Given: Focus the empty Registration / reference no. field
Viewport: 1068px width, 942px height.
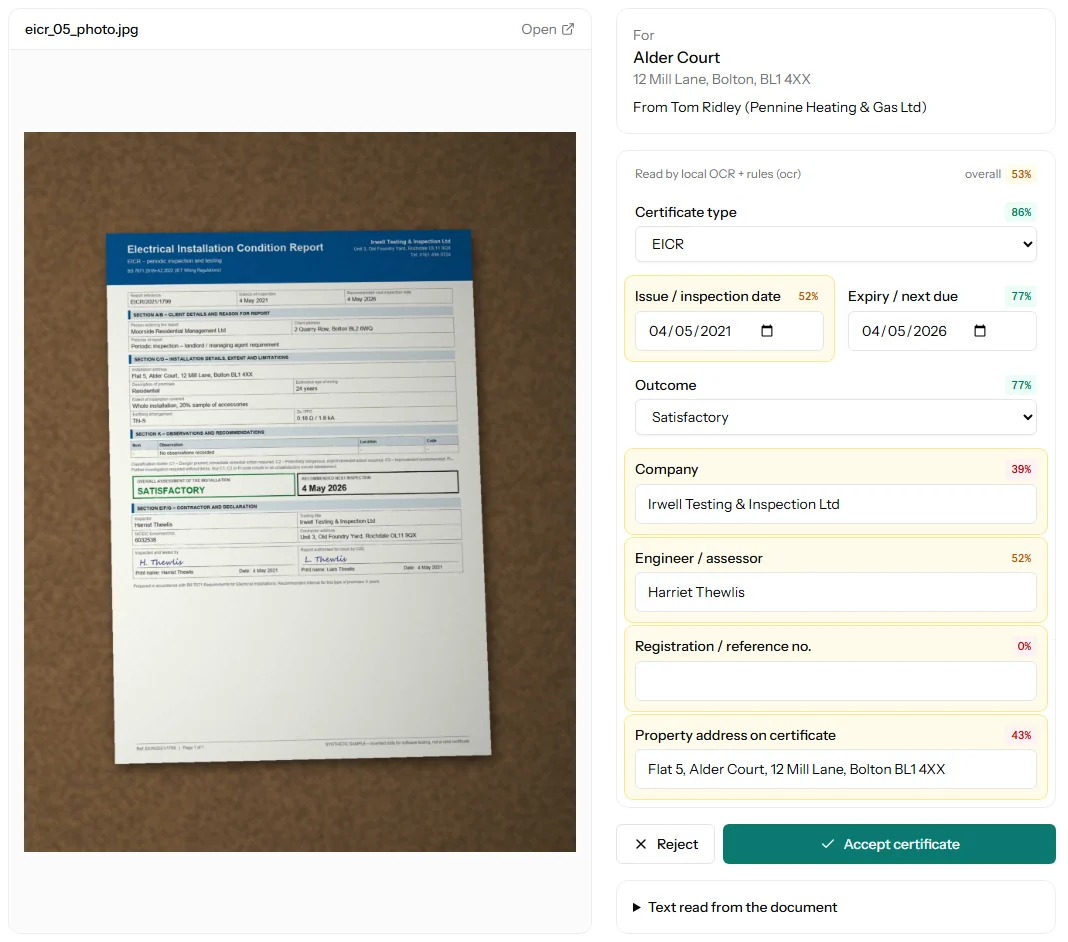Looking at the screenshot, I should 835,681.
